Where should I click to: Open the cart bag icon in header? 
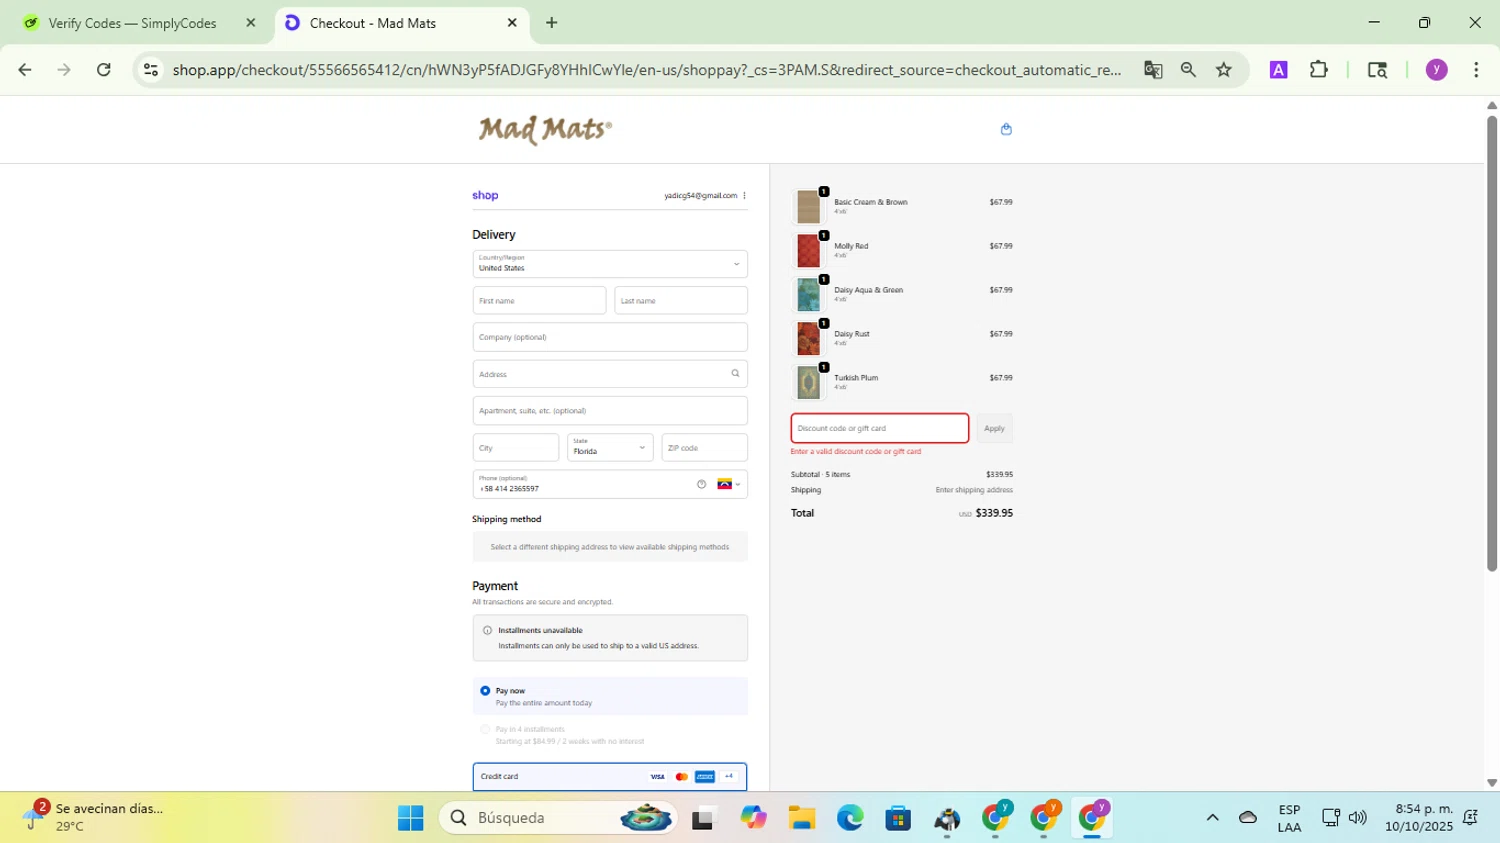[x=1006, y=129]
